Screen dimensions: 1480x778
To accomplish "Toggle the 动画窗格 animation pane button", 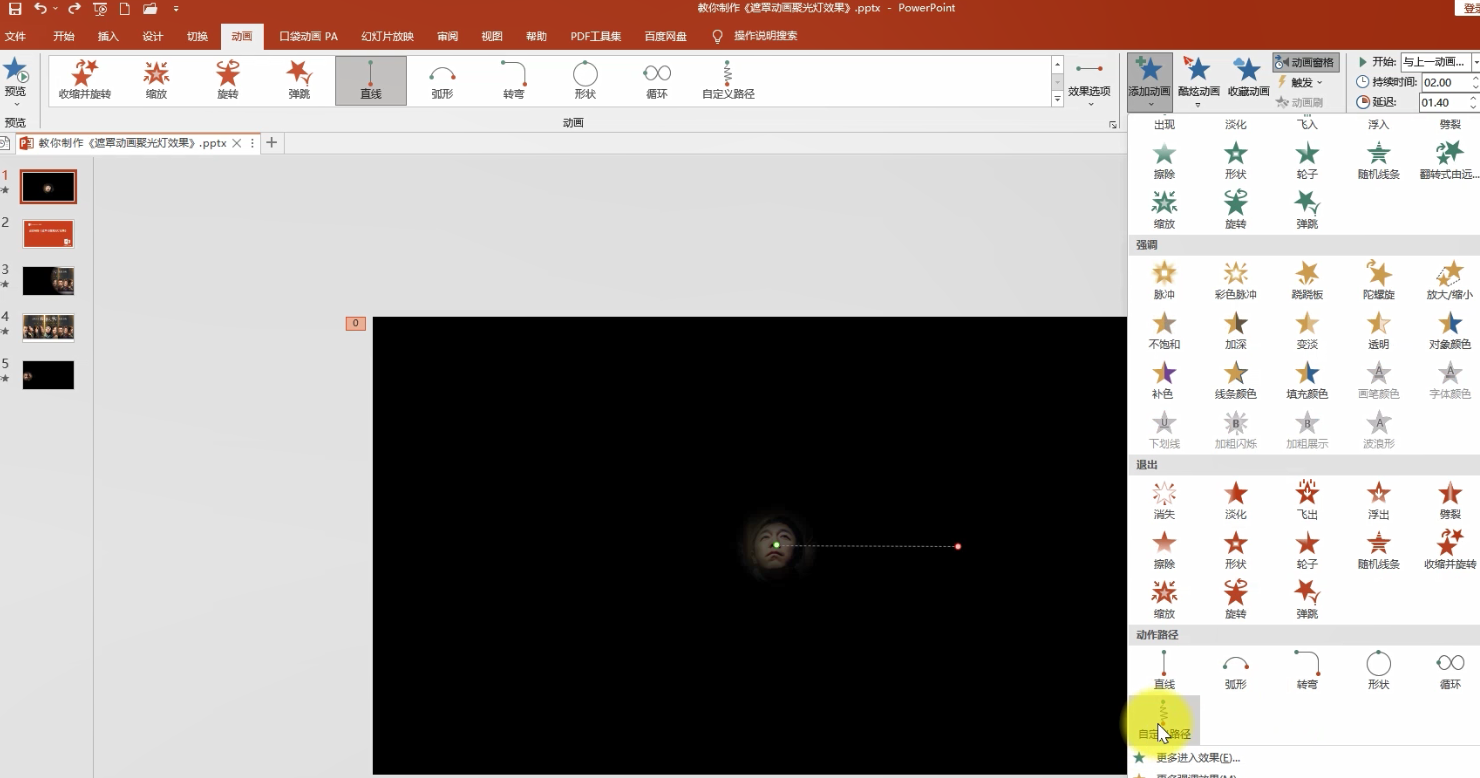I will click(x=1306, y=62).
